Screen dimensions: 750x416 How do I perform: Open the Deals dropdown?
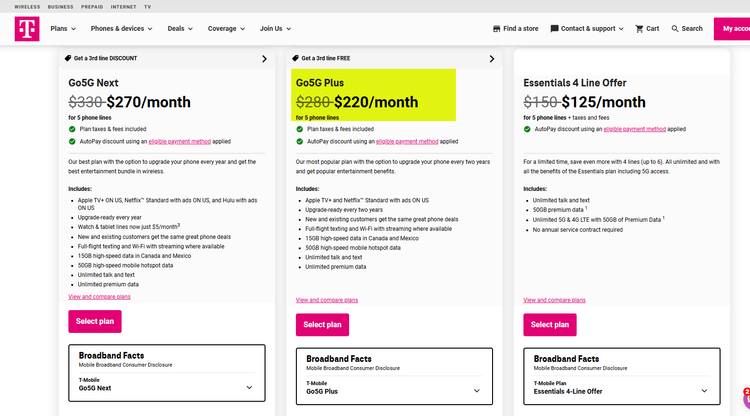tap(180, 29)
